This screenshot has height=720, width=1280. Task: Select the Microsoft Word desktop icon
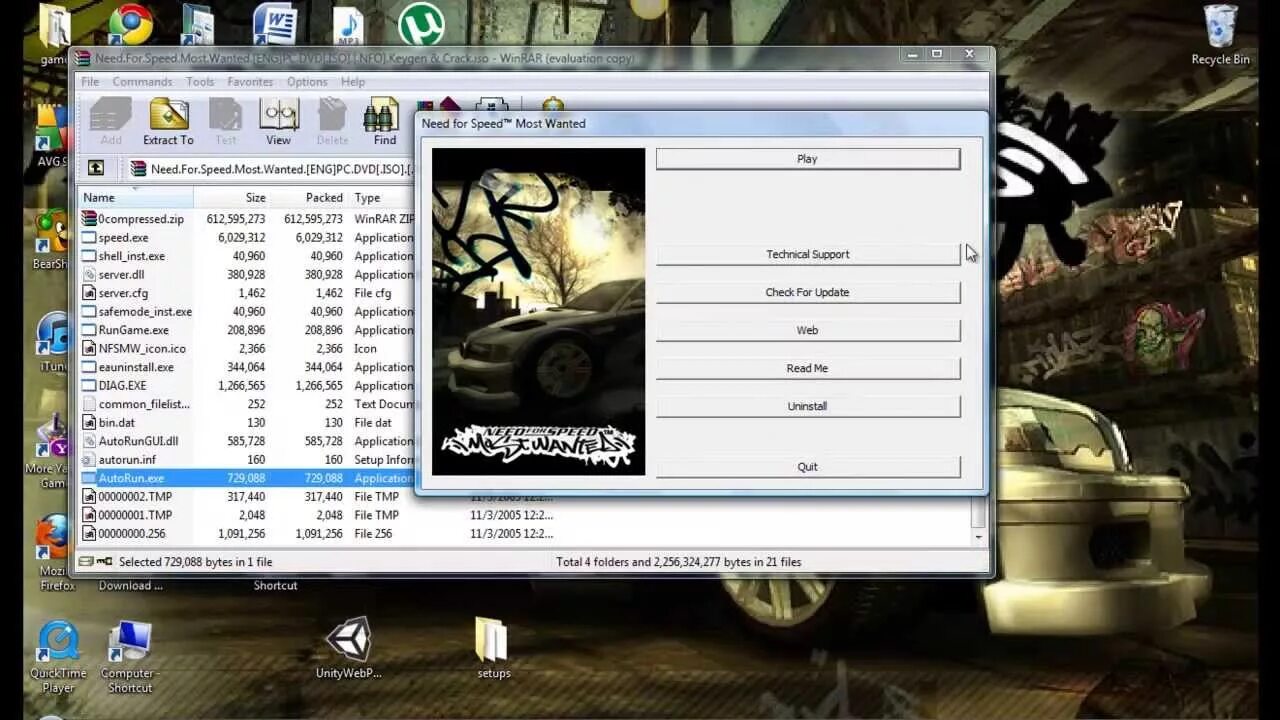click(x=274, y=24)
